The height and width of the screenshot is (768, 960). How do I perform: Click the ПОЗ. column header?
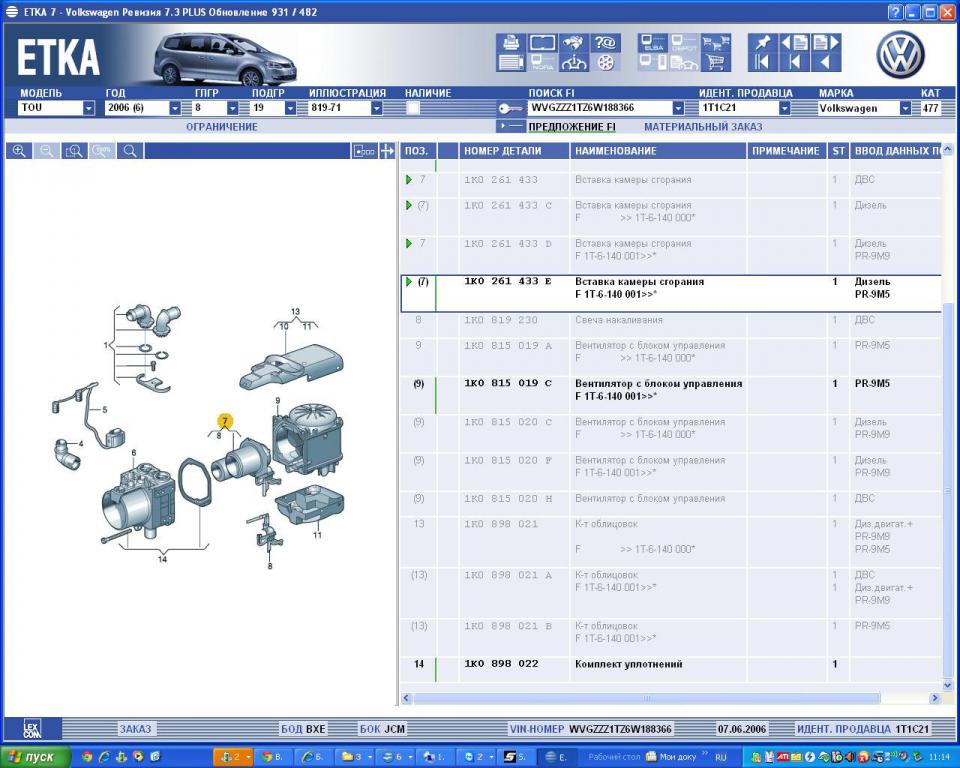(417, 151)
